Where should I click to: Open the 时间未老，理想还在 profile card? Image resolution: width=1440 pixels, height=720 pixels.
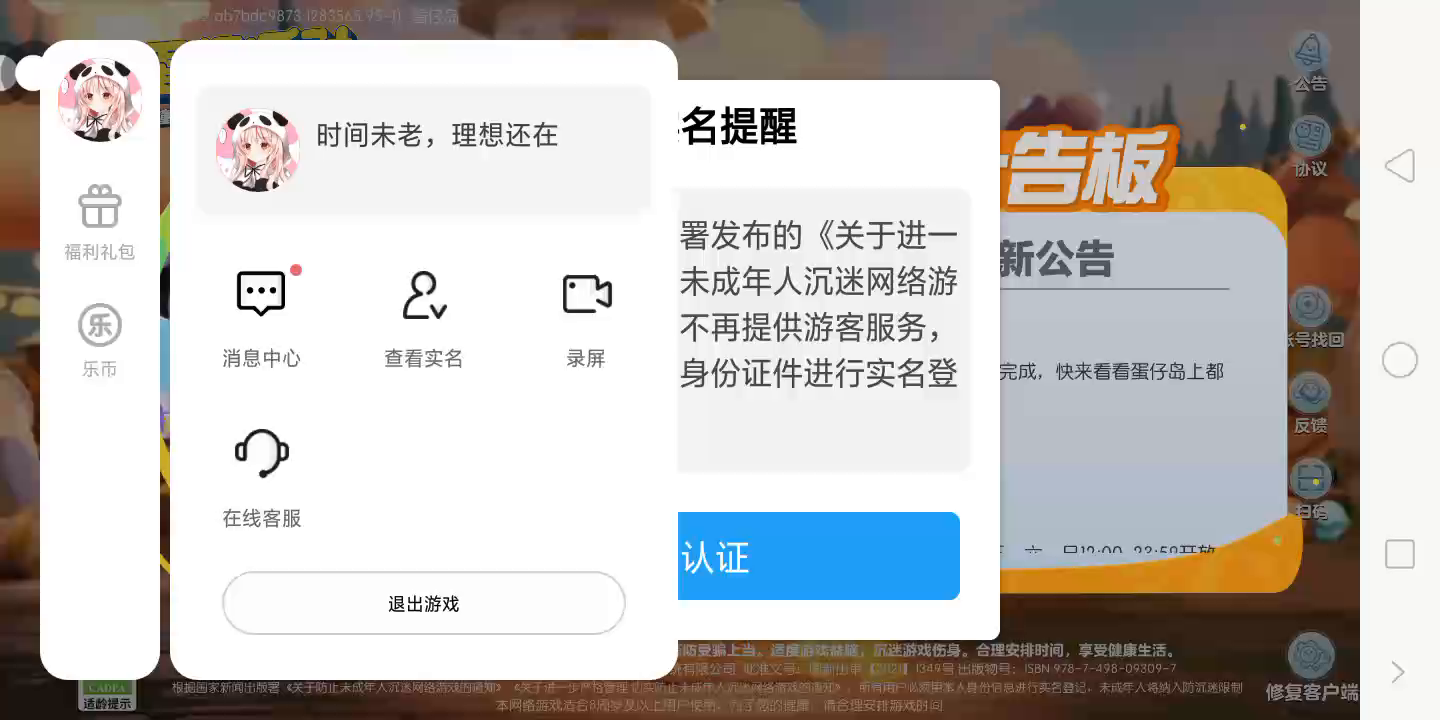click(x=424, y=150)
